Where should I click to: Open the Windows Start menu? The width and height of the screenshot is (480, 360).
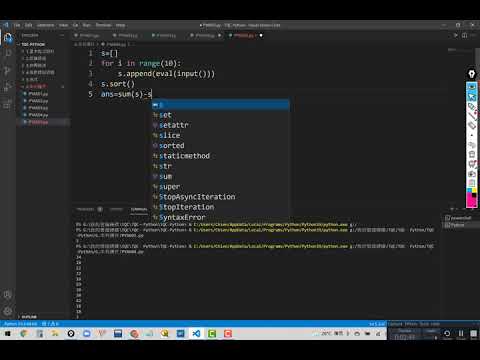coord(8,333)
